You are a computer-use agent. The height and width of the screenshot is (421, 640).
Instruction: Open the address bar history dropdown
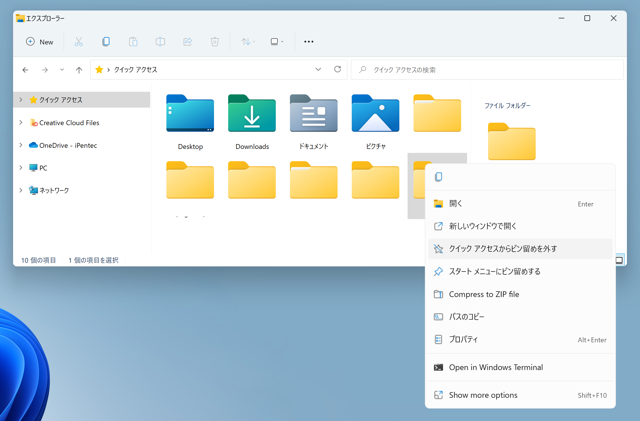(318, 70)
